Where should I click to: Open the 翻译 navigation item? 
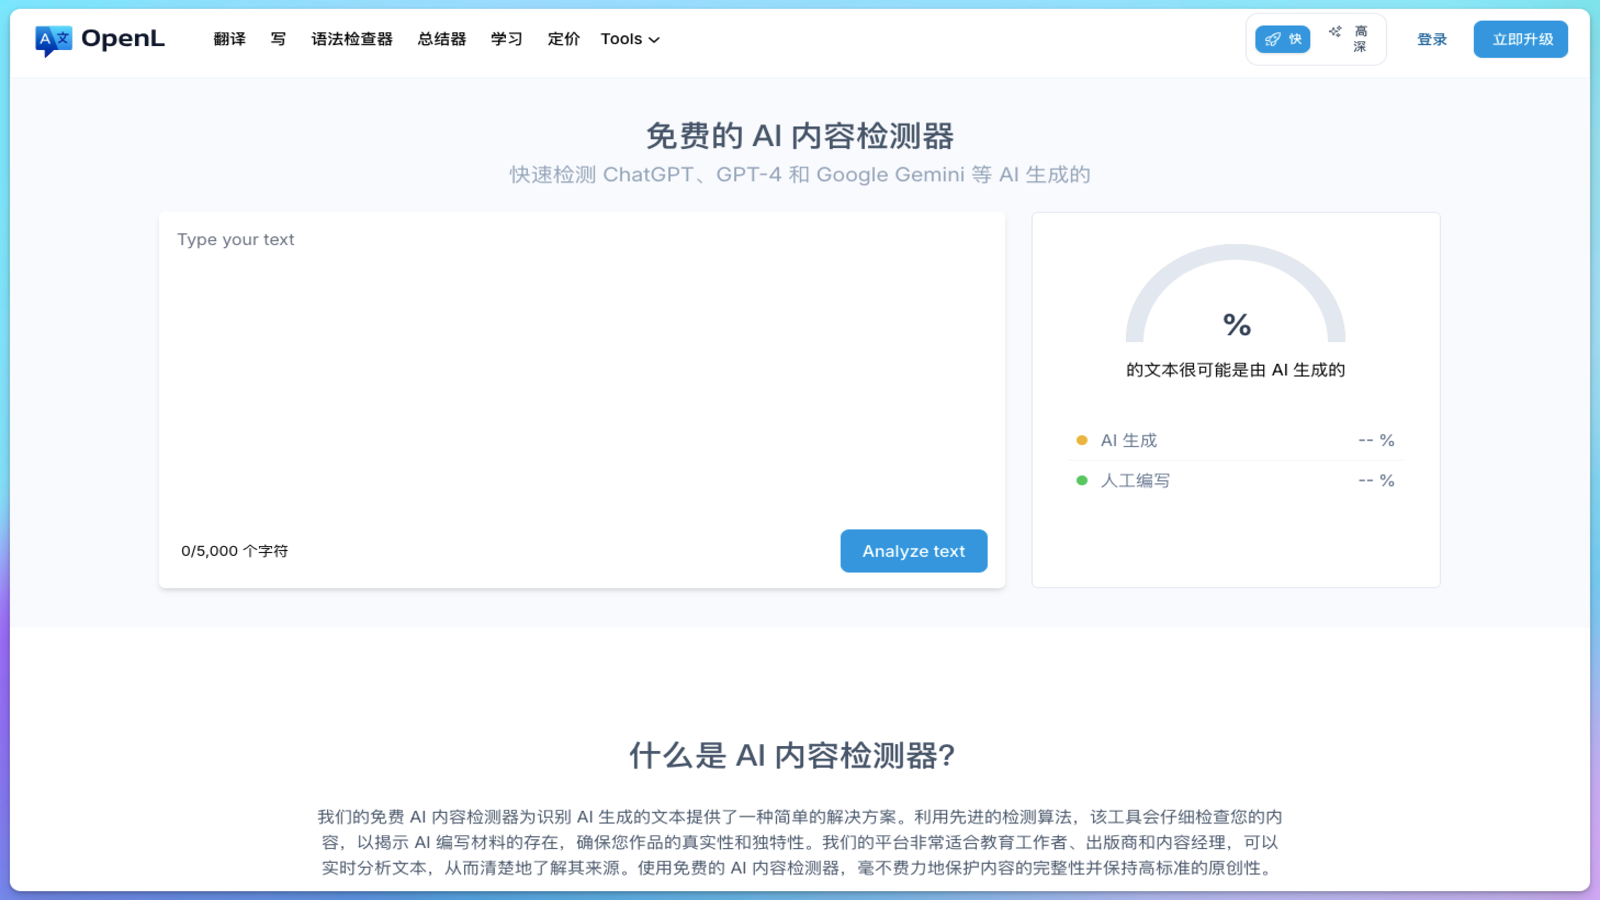tap(228, 39)
